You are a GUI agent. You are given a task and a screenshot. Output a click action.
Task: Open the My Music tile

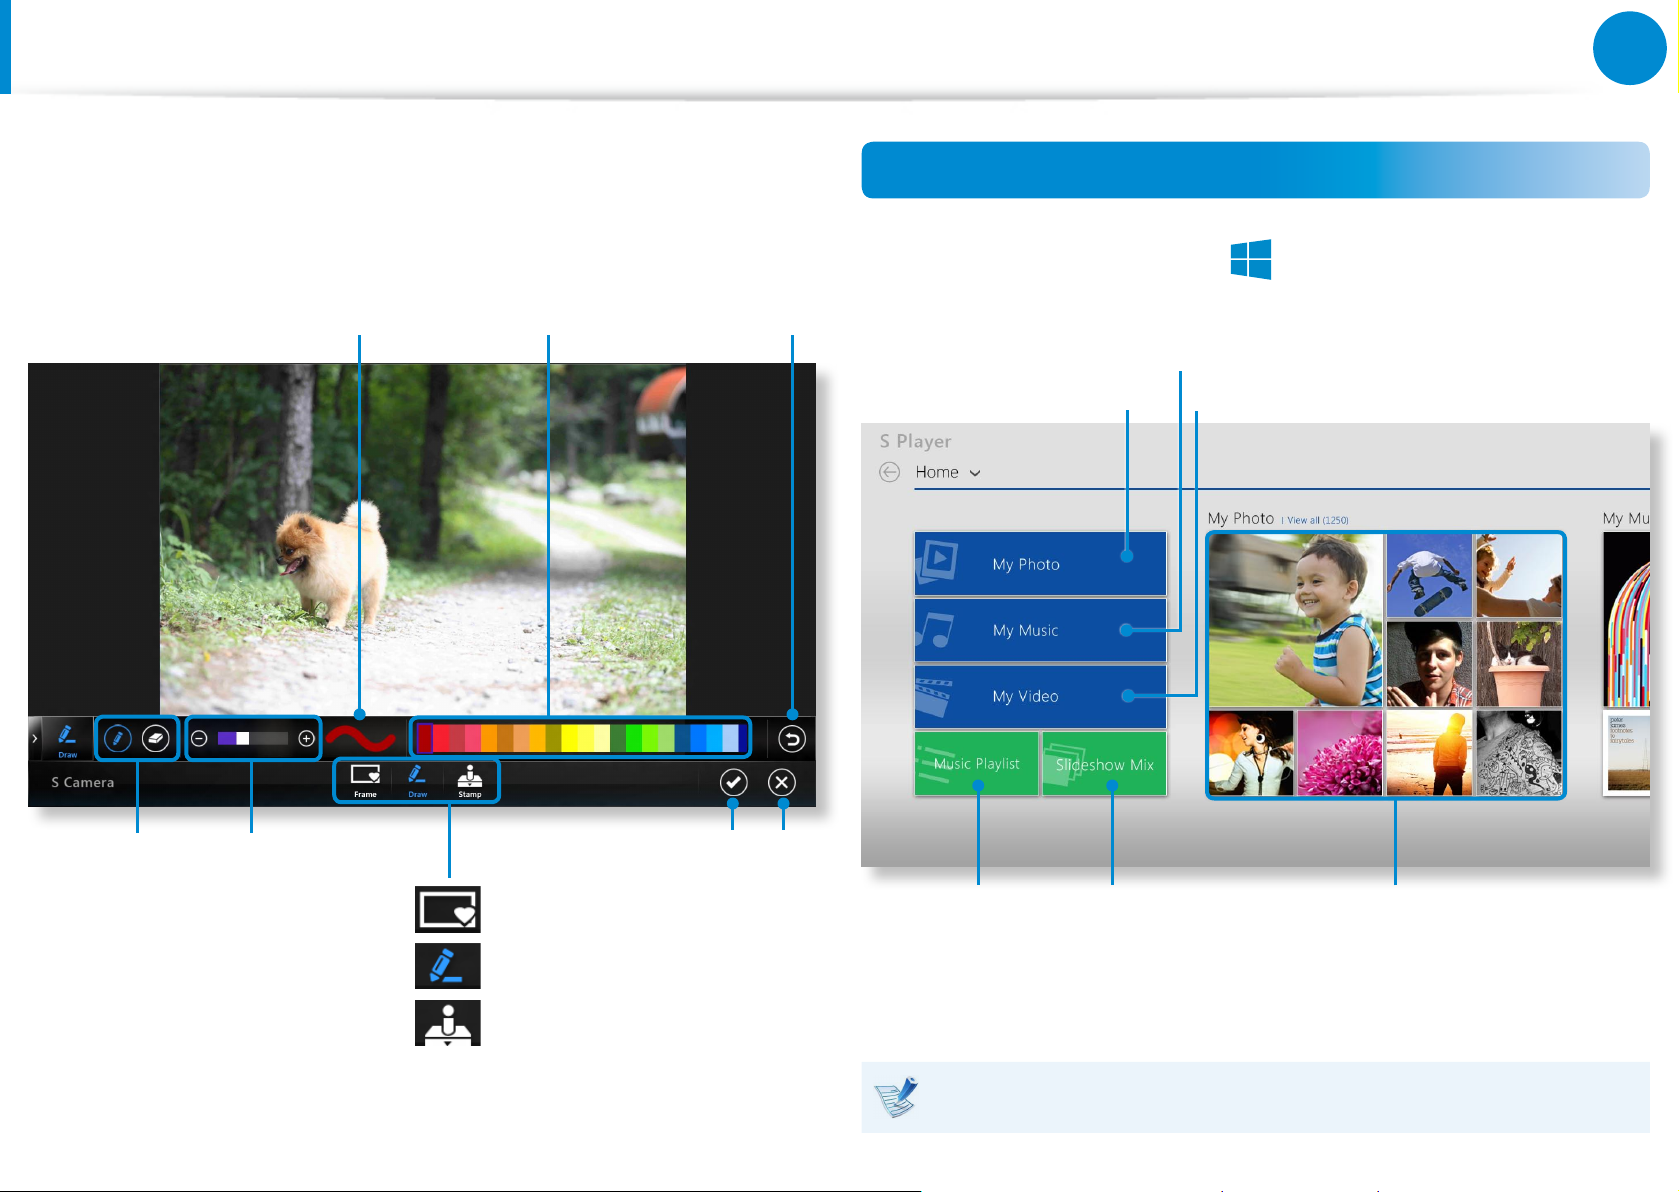(1040, 630)
